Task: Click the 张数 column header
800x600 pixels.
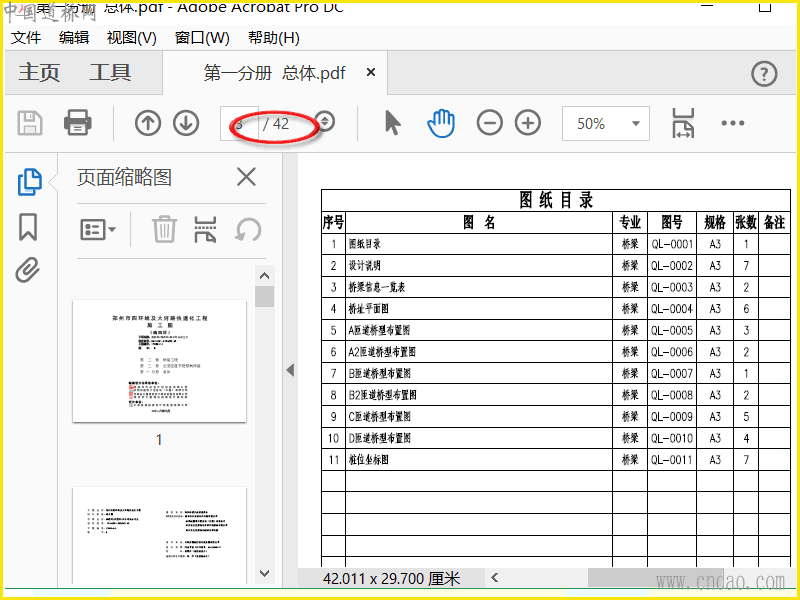Action: point(745,222)
